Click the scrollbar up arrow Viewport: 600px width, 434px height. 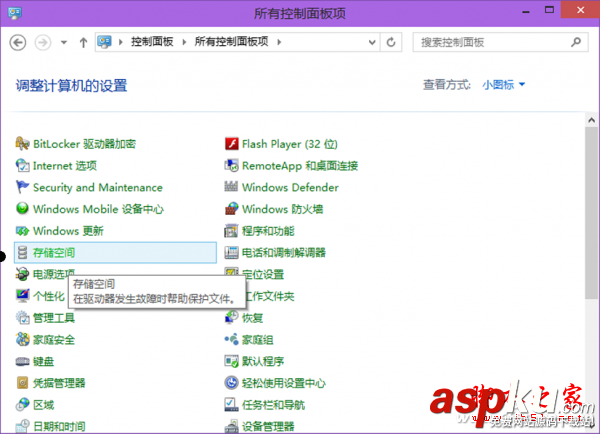(592, 120)
